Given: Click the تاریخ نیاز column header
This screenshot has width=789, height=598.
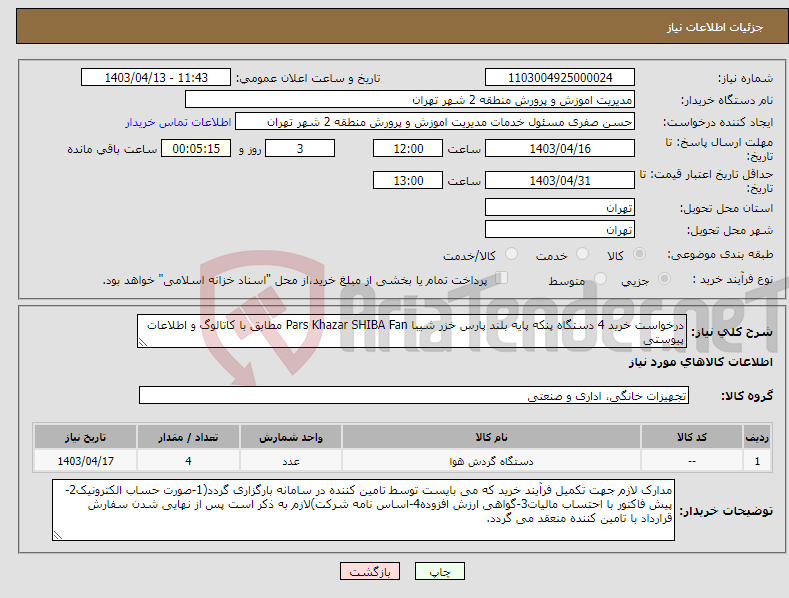Looking at the screenshot, I should [86, 437].
